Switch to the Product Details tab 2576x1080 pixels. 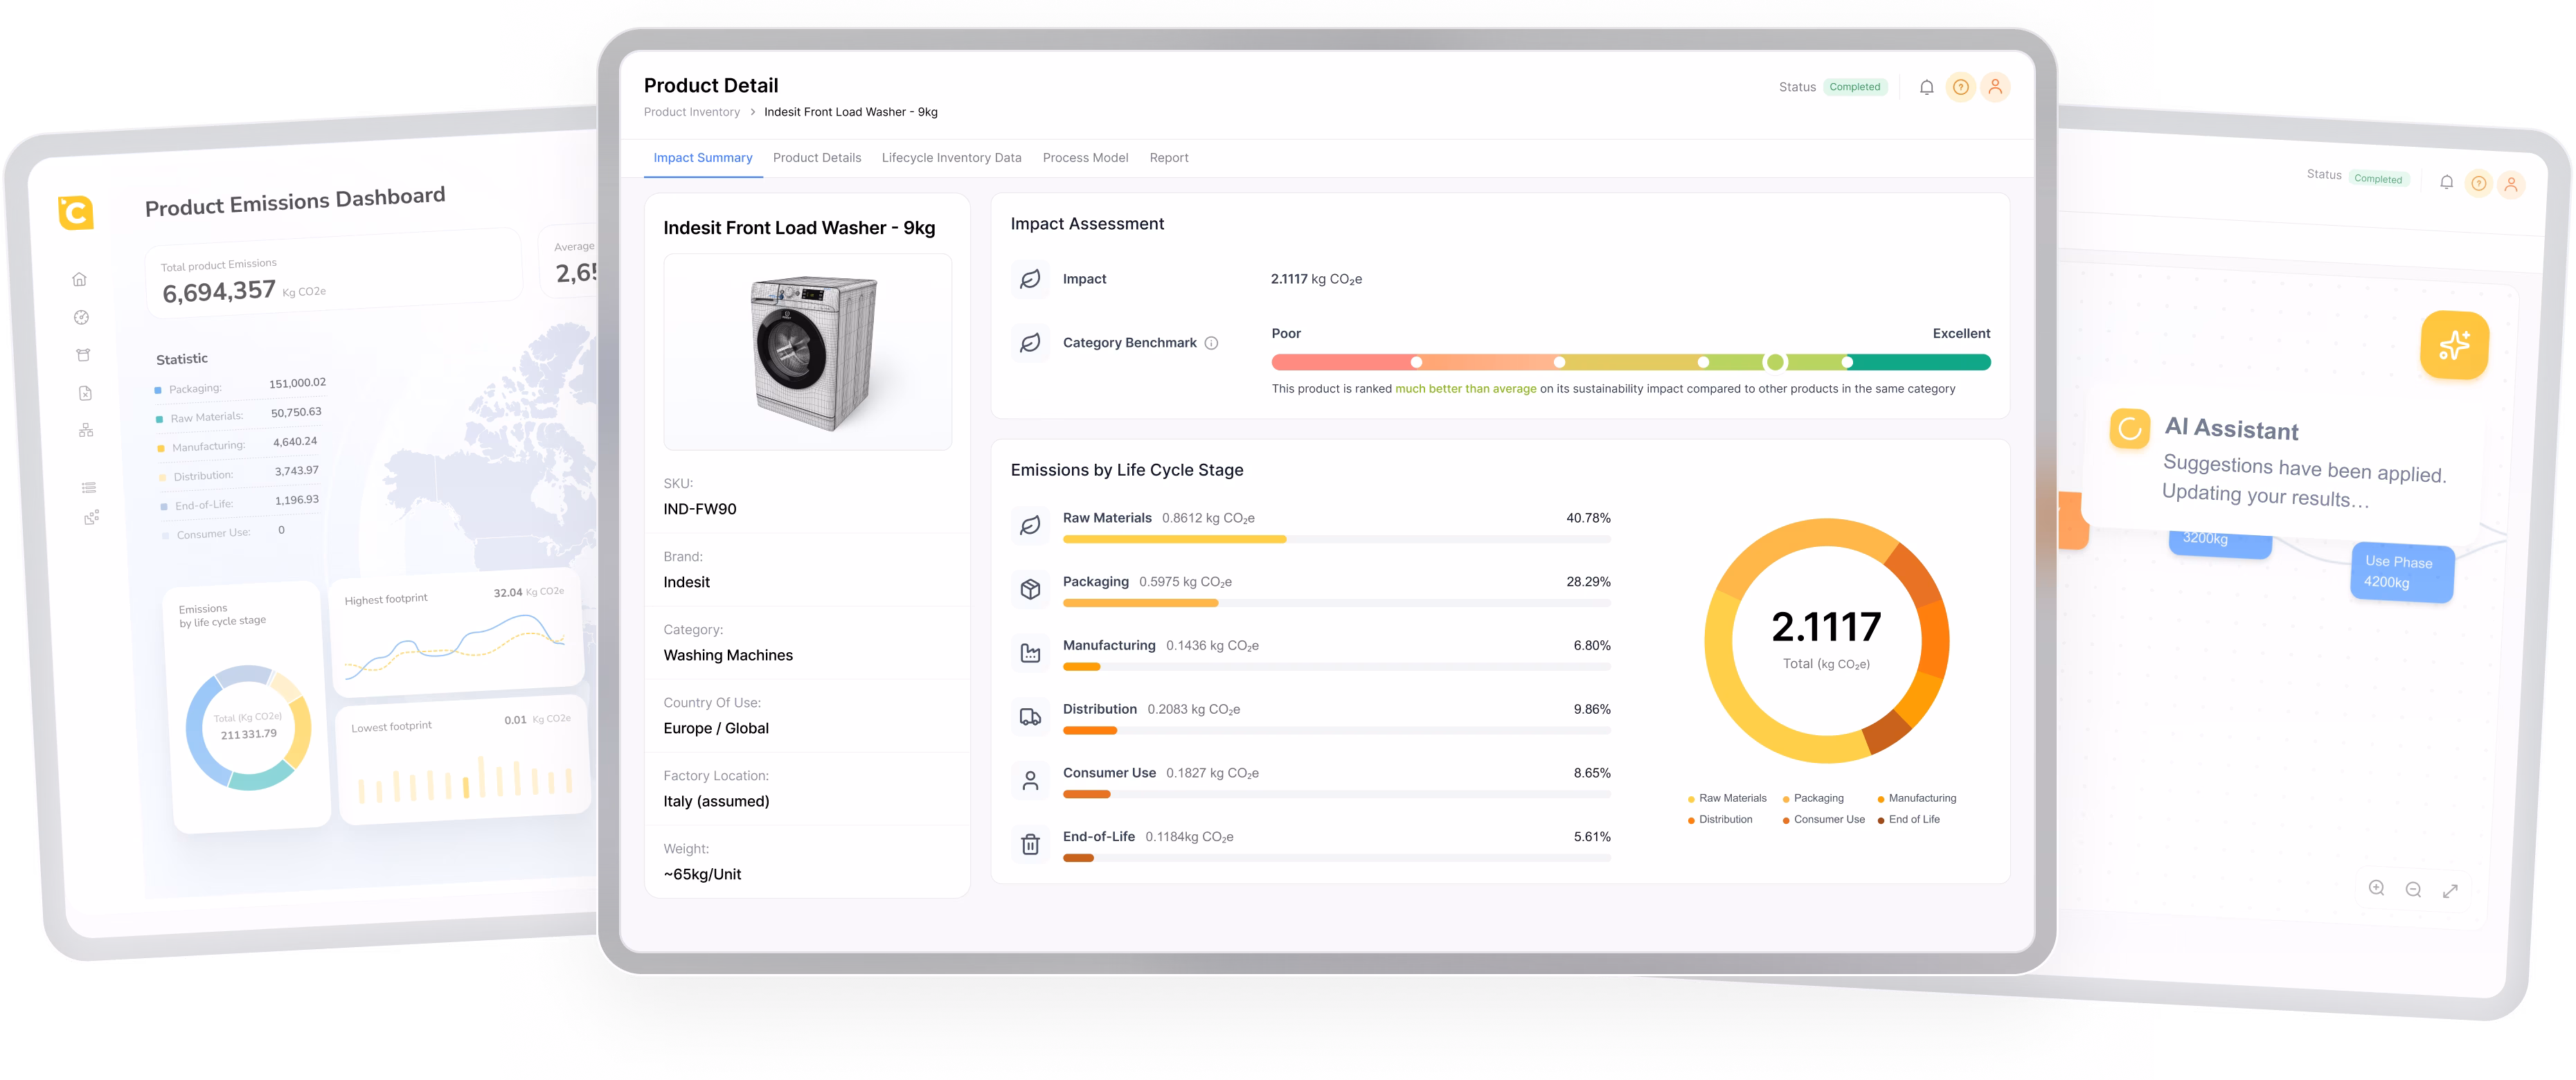point(816,158)
